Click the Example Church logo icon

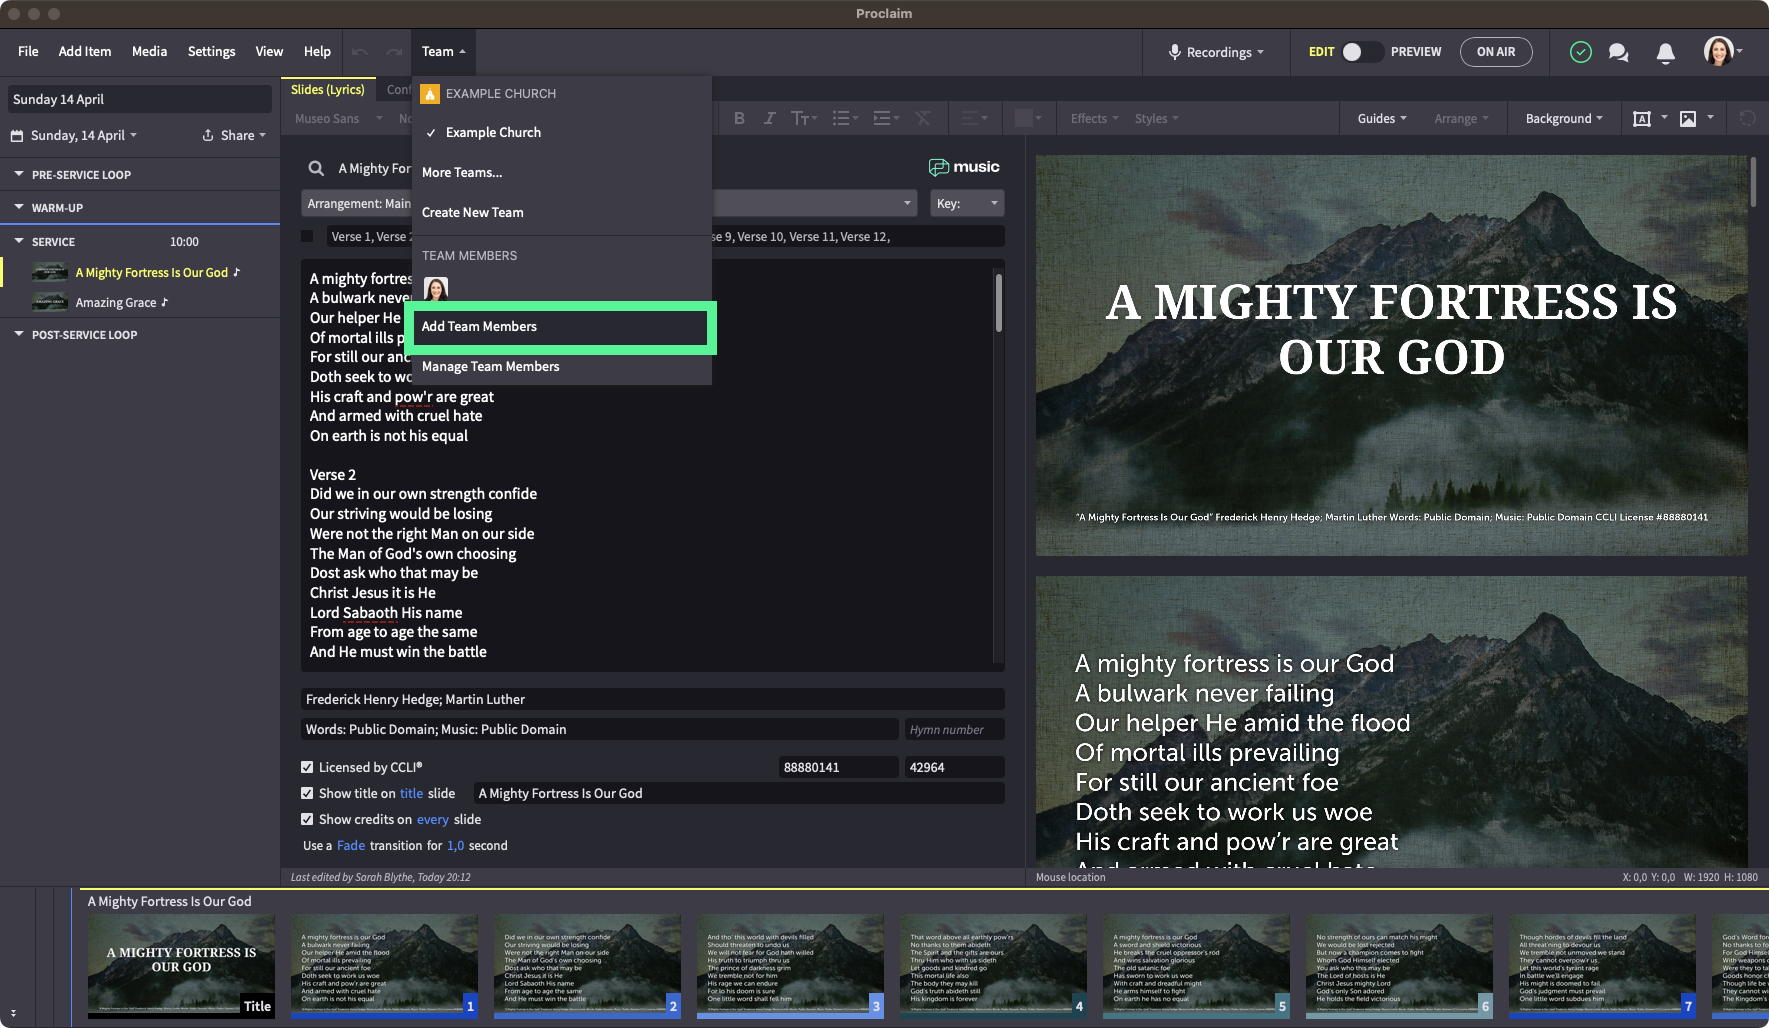(x=430, y=94)
